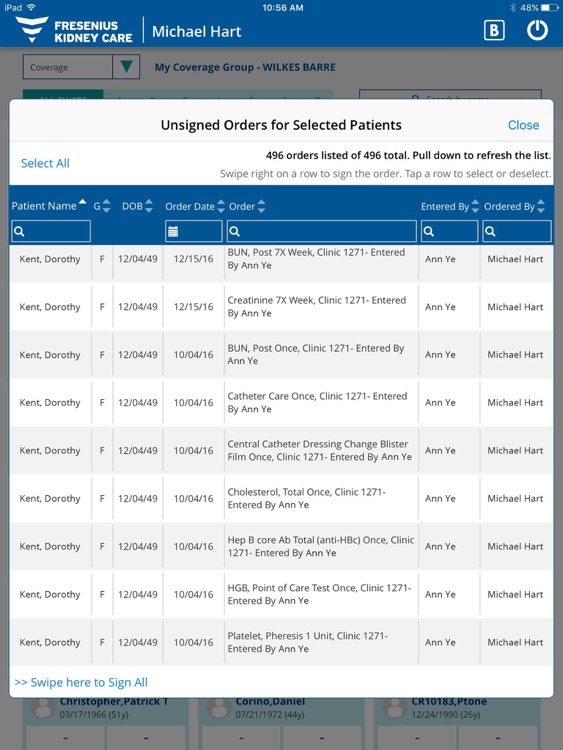Tap the Select All link
The height and width of the screenshot is (750, 563).
(45, 163)
